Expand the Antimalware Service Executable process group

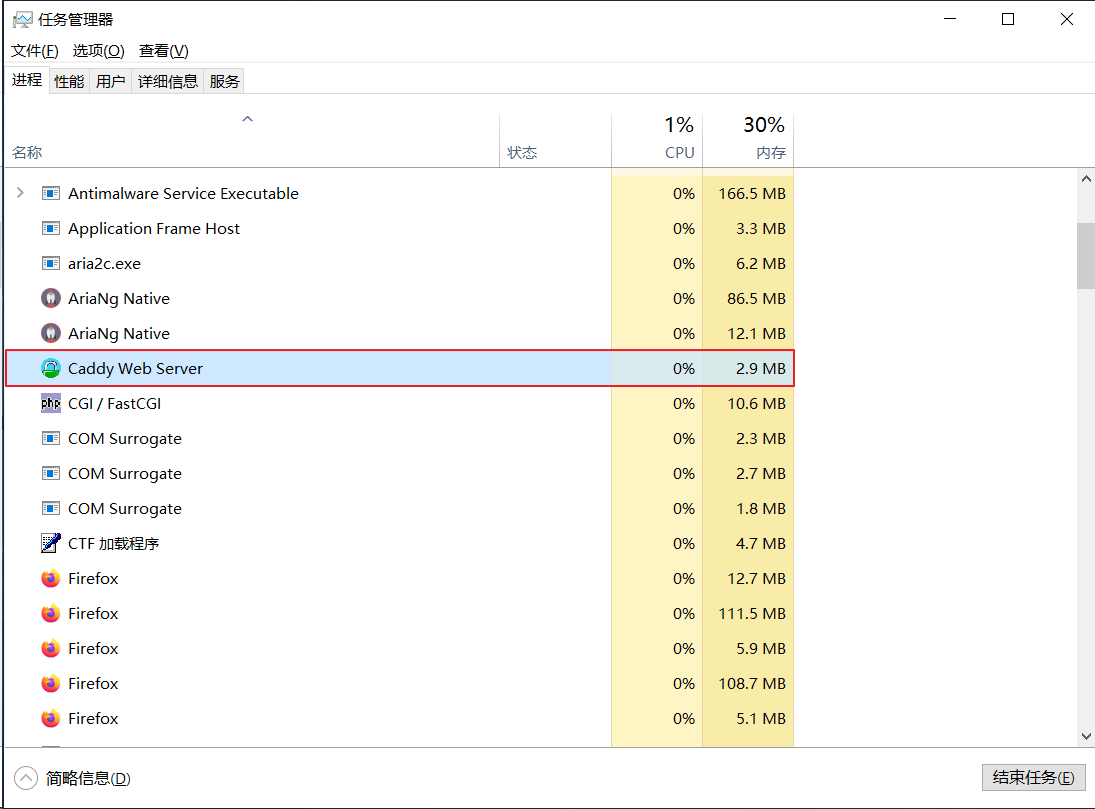coord(20,193)
